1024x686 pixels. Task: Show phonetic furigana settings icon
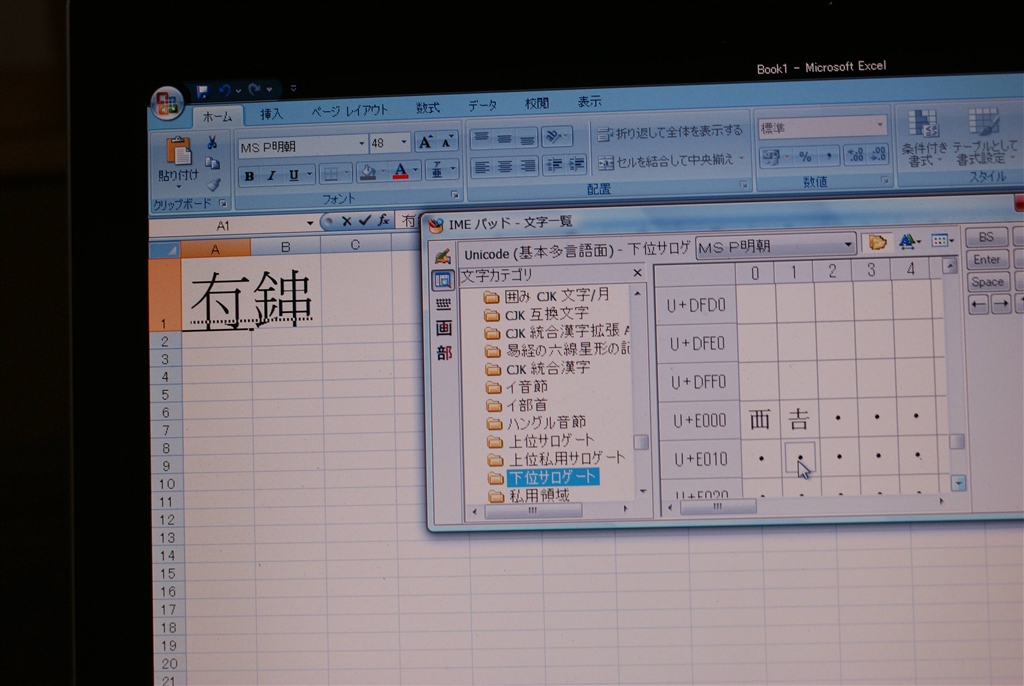(x=438, y=171)
